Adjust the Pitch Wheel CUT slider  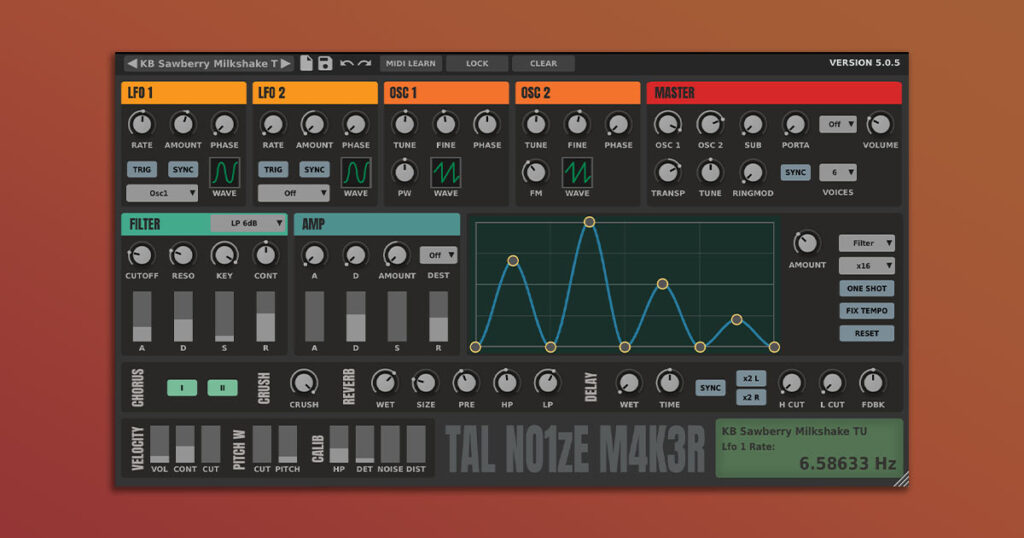pos(262,445)
